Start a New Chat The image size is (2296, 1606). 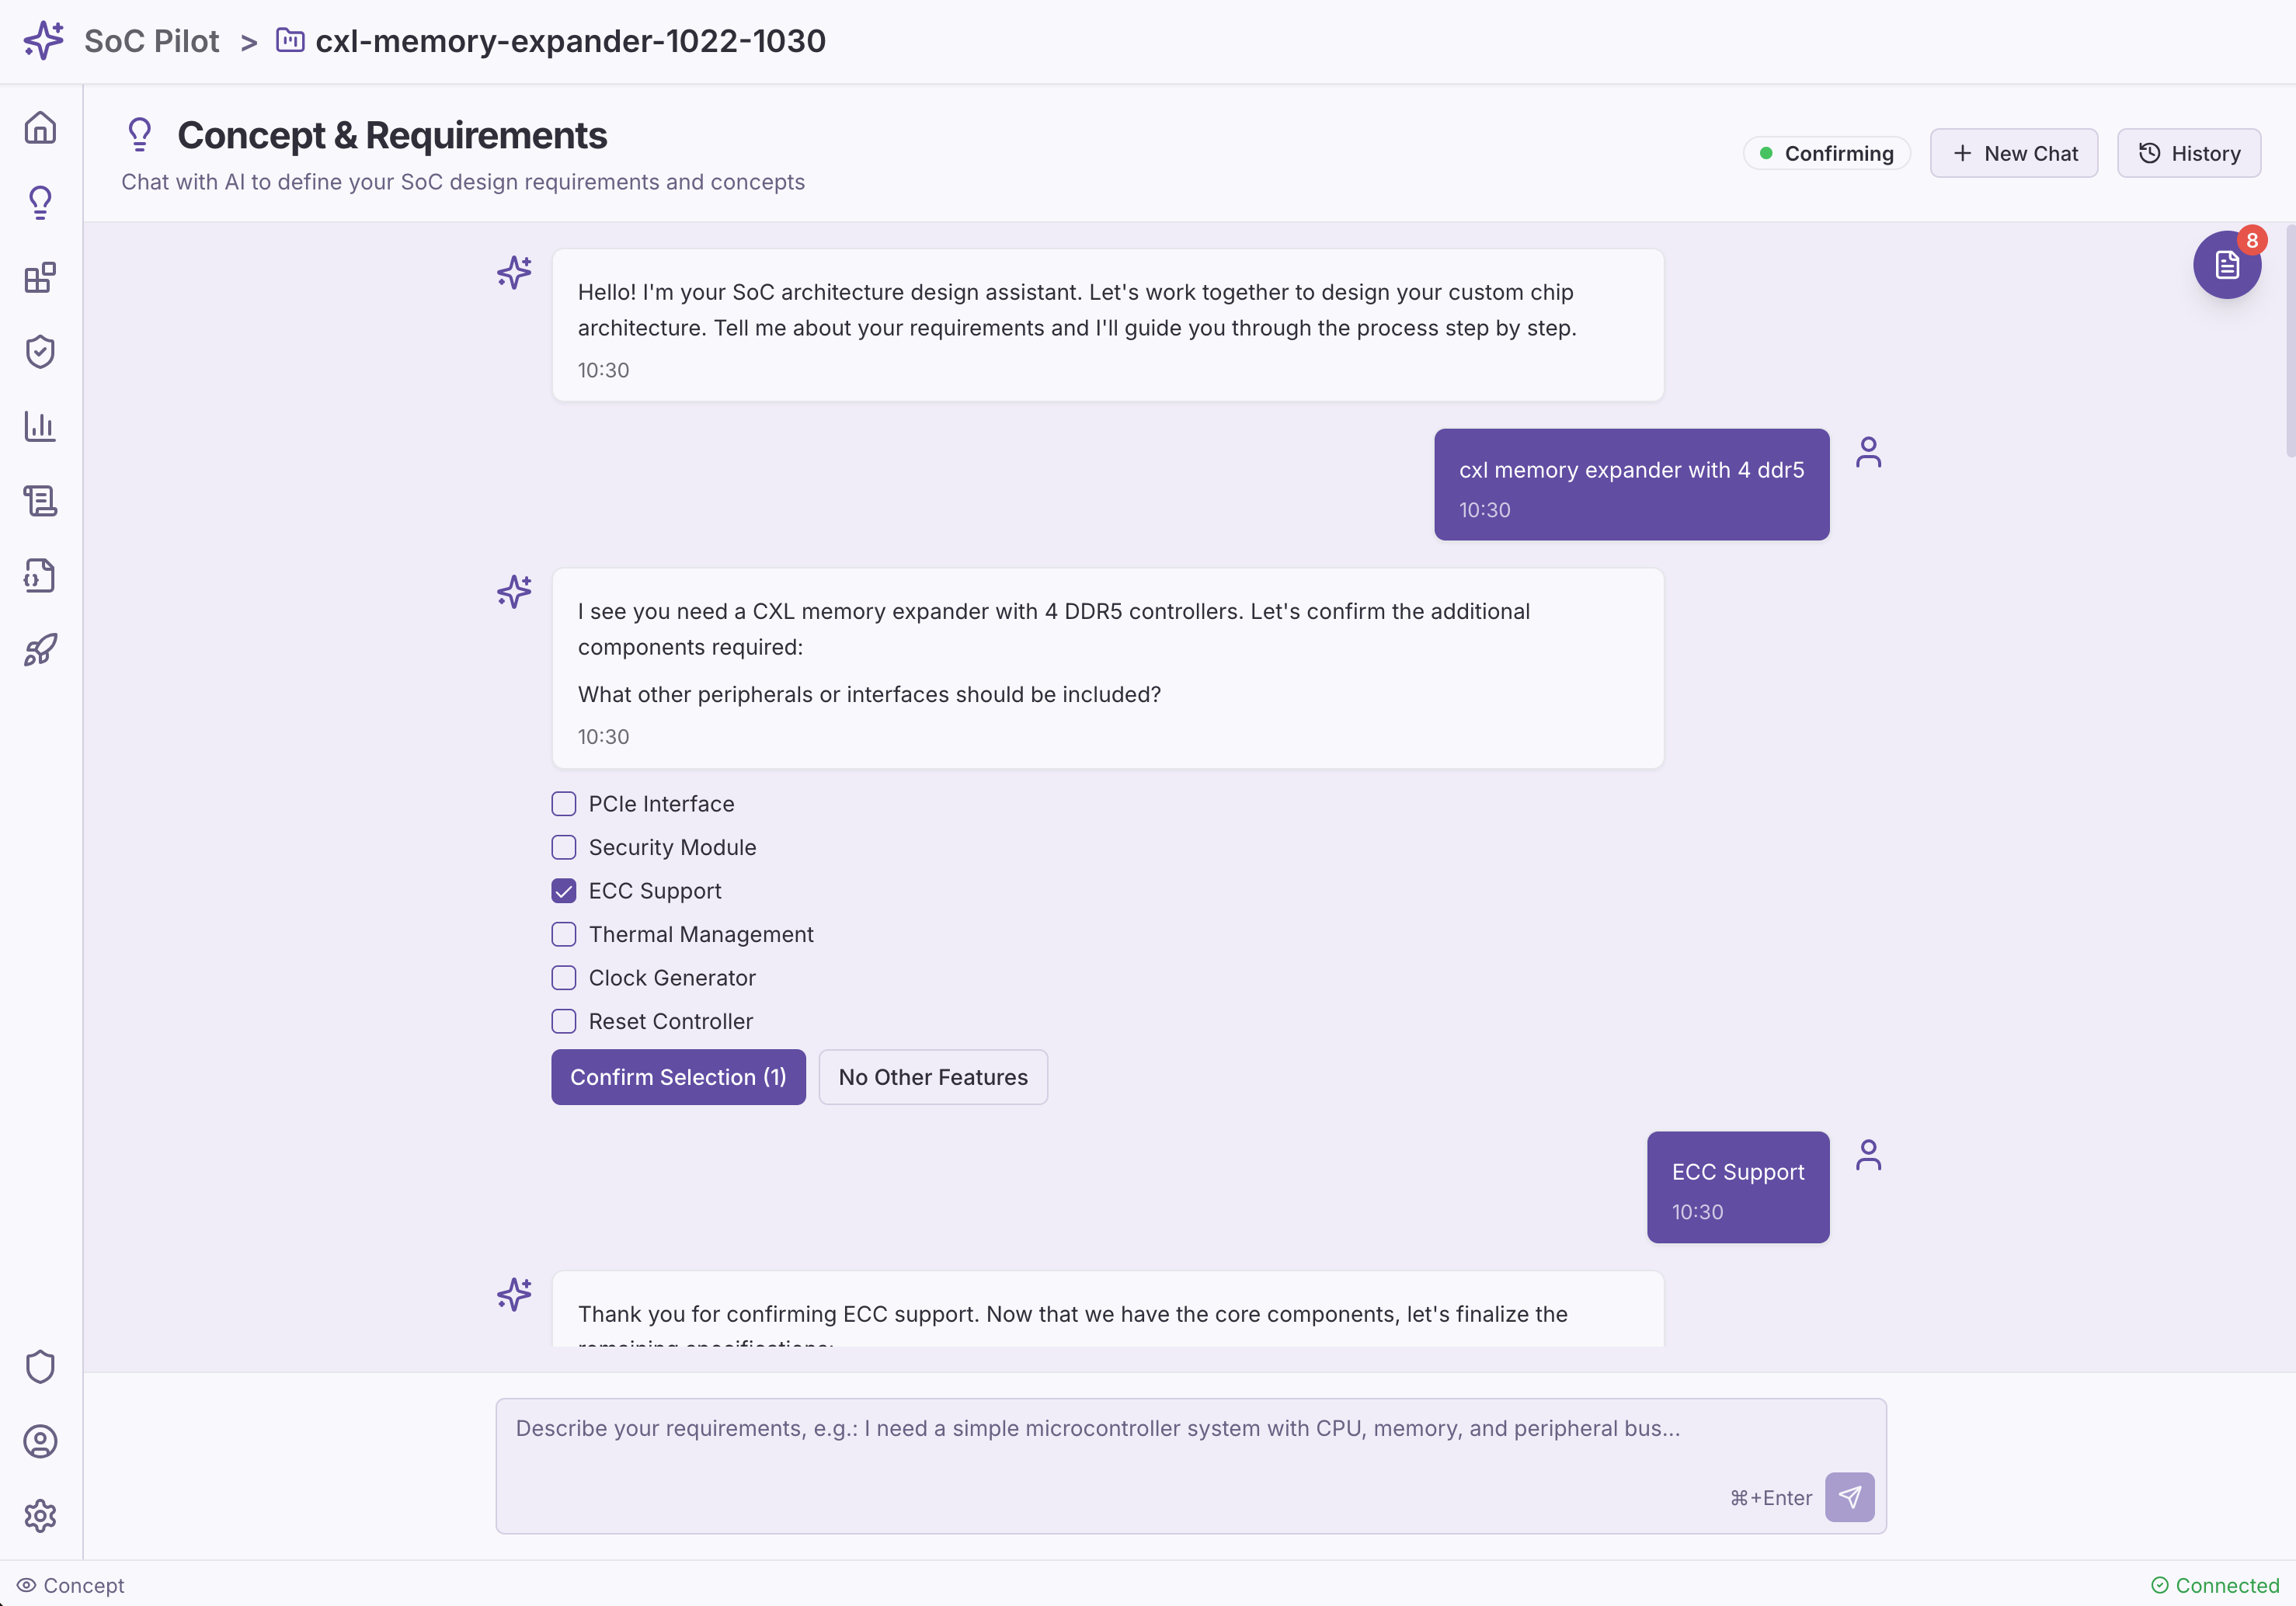2013,153
